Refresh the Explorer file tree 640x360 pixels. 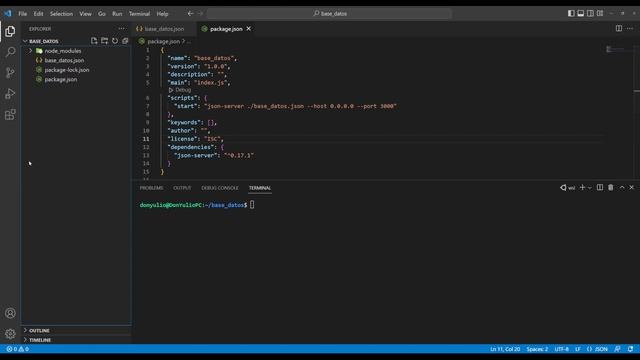[x=115, y=41]
